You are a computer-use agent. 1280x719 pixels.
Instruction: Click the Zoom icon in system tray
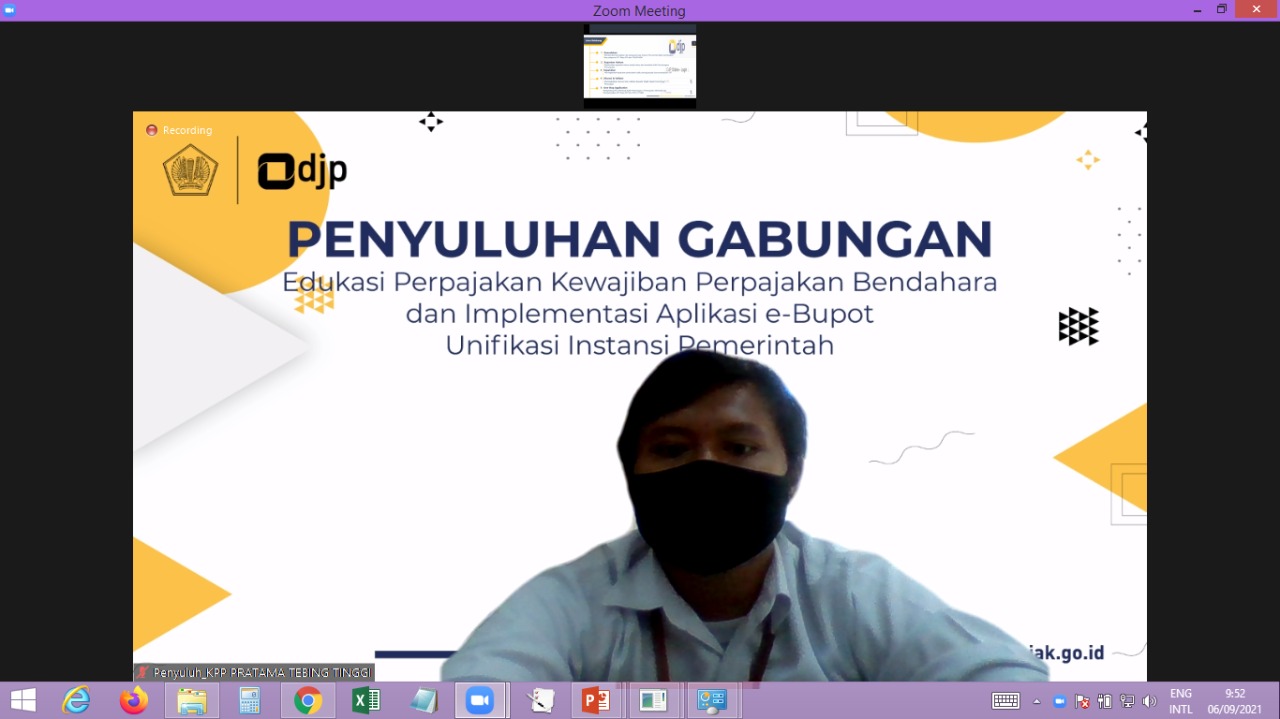[x=1059, y=702]
